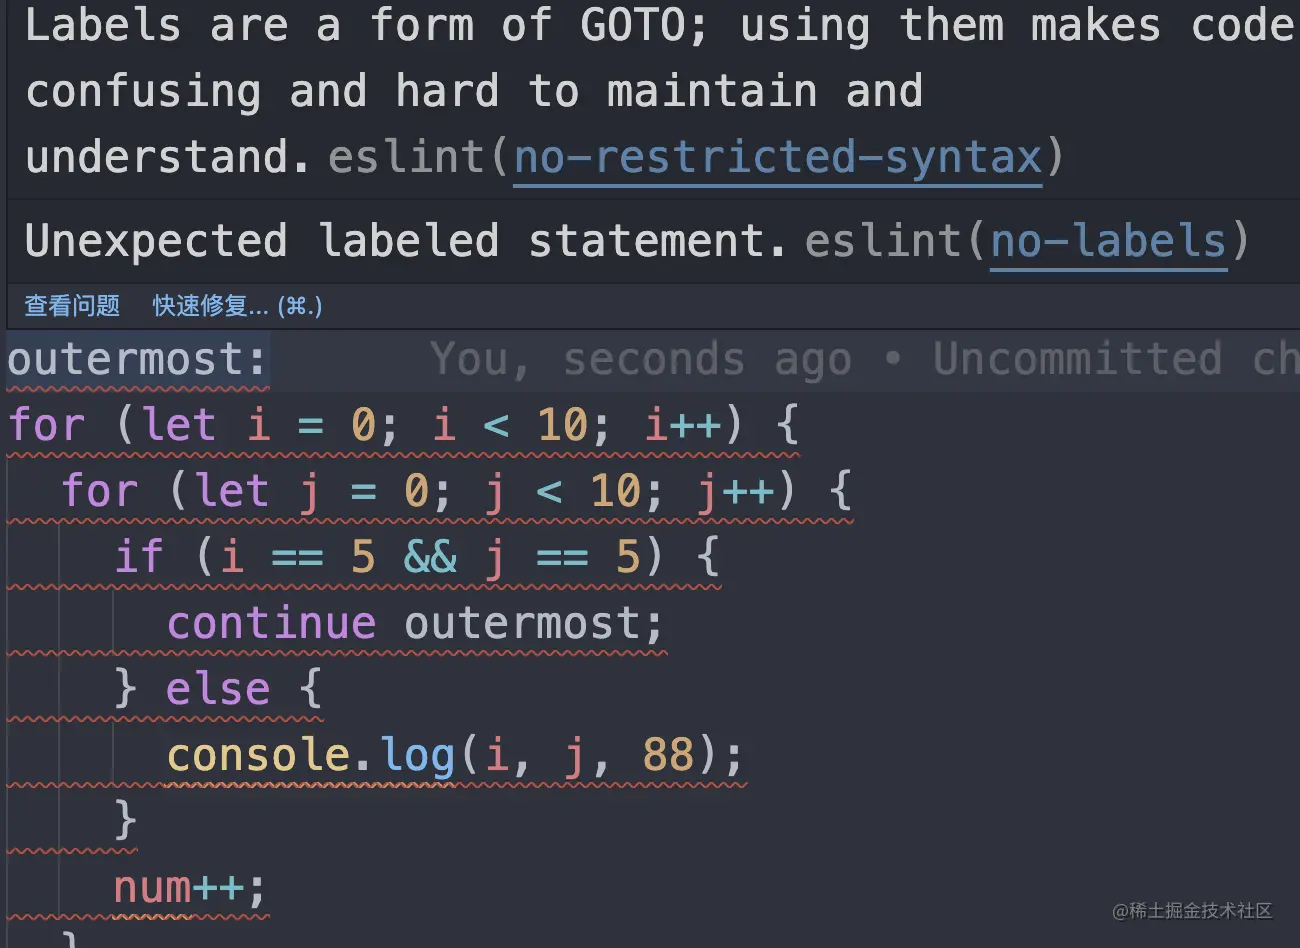Click the console identifier
Screen dimensions: 1300x948
click(258, 755)
